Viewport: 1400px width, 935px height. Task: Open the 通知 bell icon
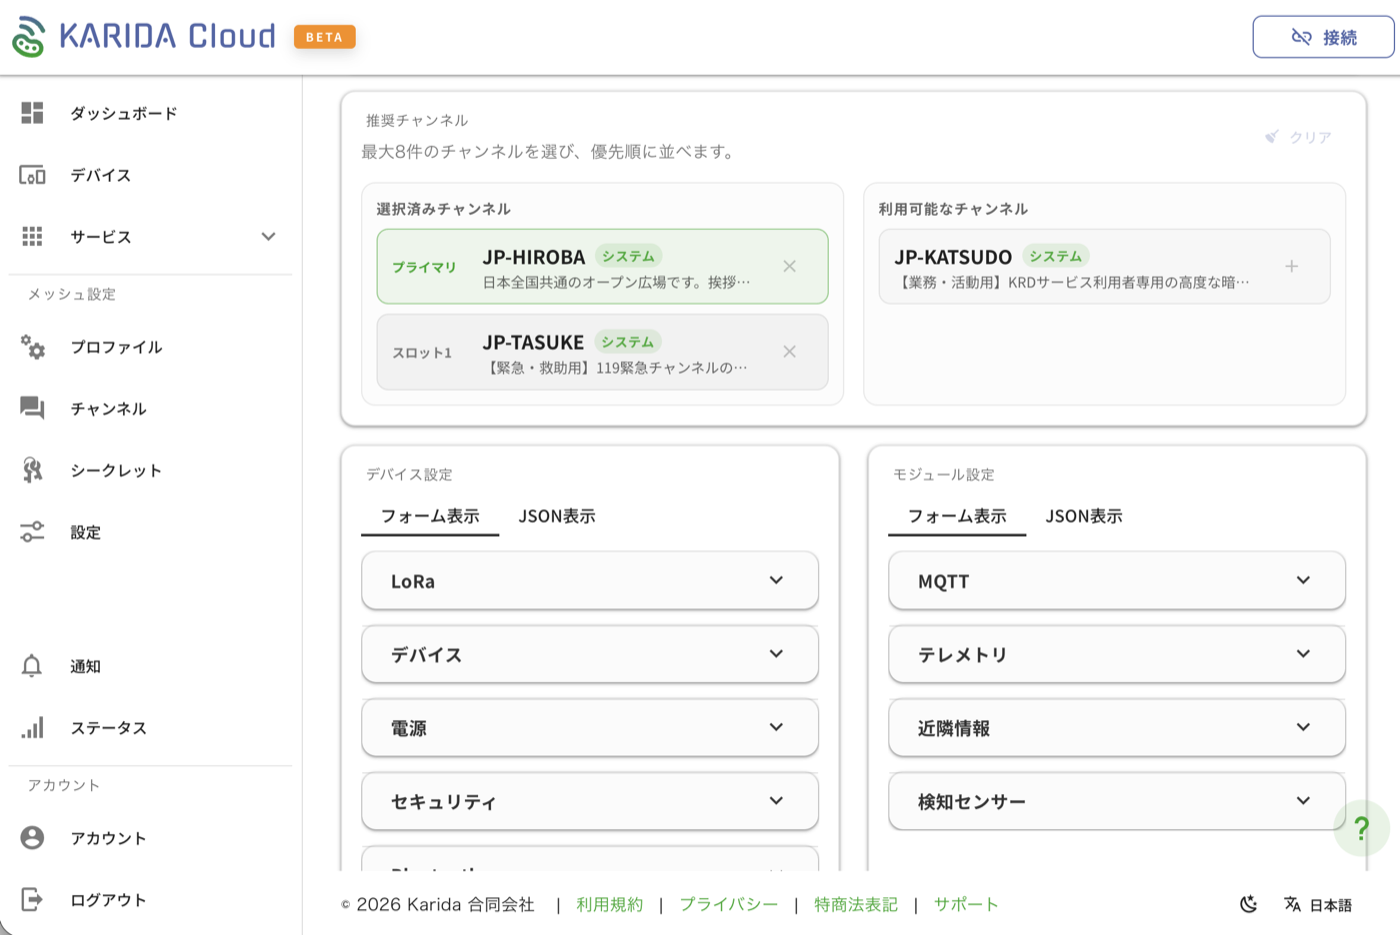click(x=32, y=665)
